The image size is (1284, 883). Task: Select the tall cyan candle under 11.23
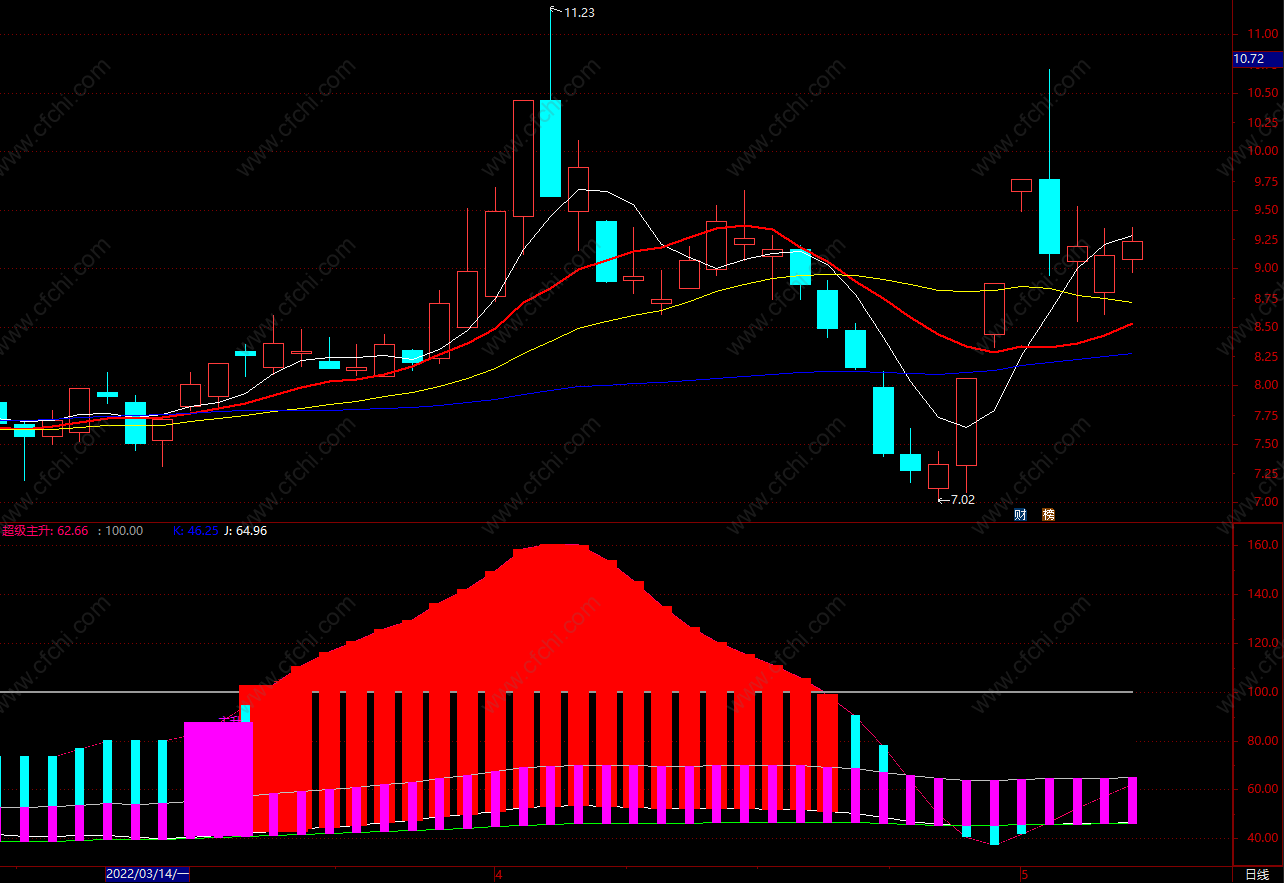tap(550, 148)
